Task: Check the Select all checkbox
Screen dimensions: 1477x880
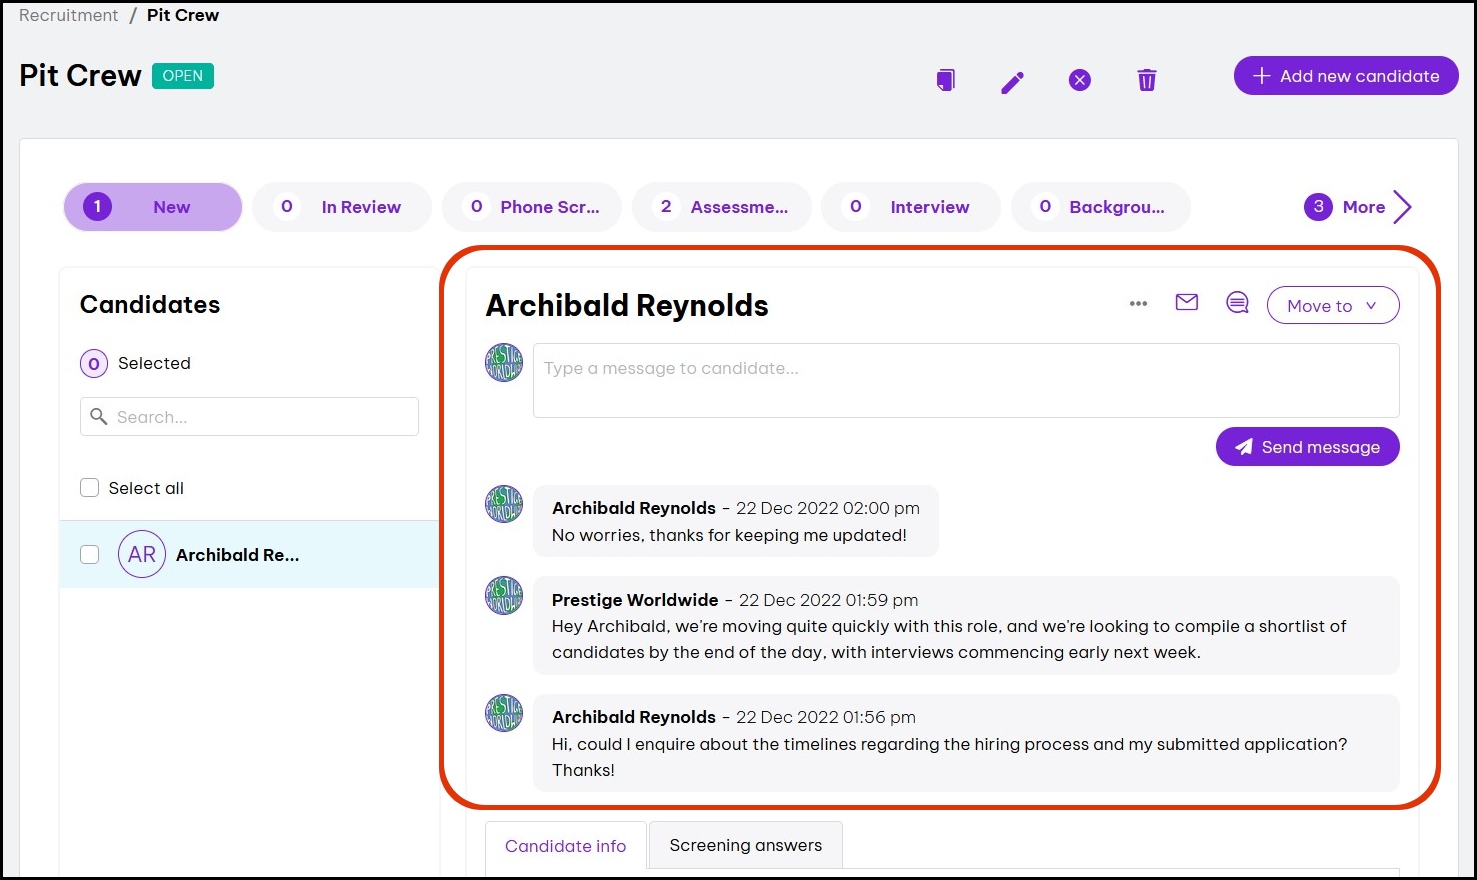Action: (x=90, y=488)
